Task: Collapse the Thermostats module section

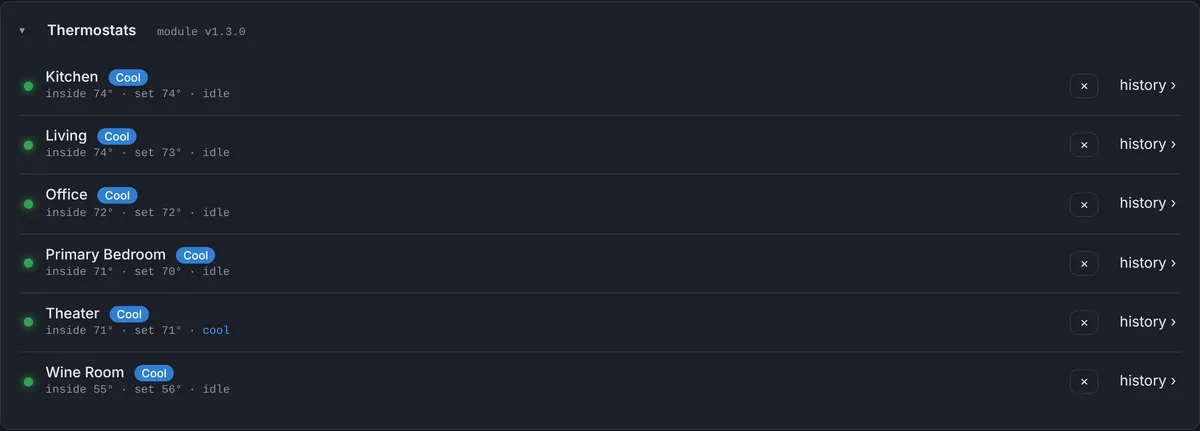Action: coord(22,31)
